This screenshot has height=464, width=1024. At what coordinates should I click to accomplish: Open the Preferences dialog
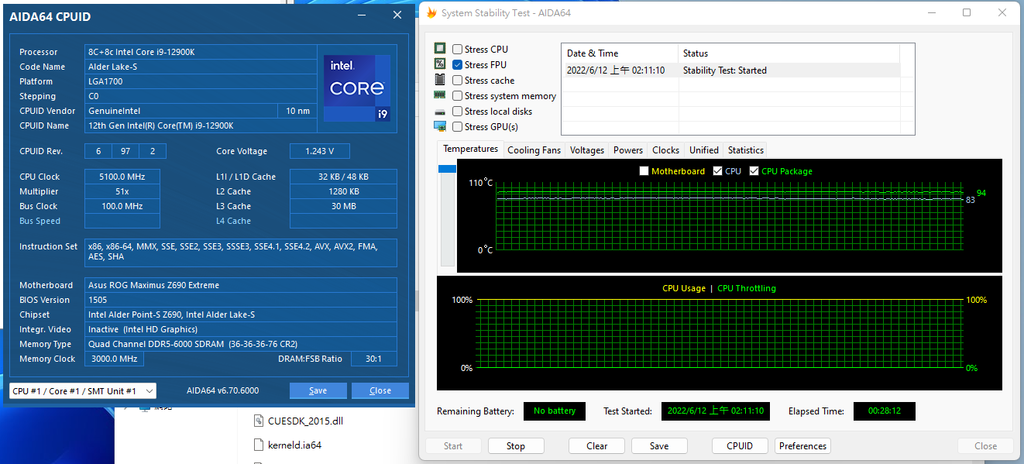pyautogui.click(x=803, y=446)
